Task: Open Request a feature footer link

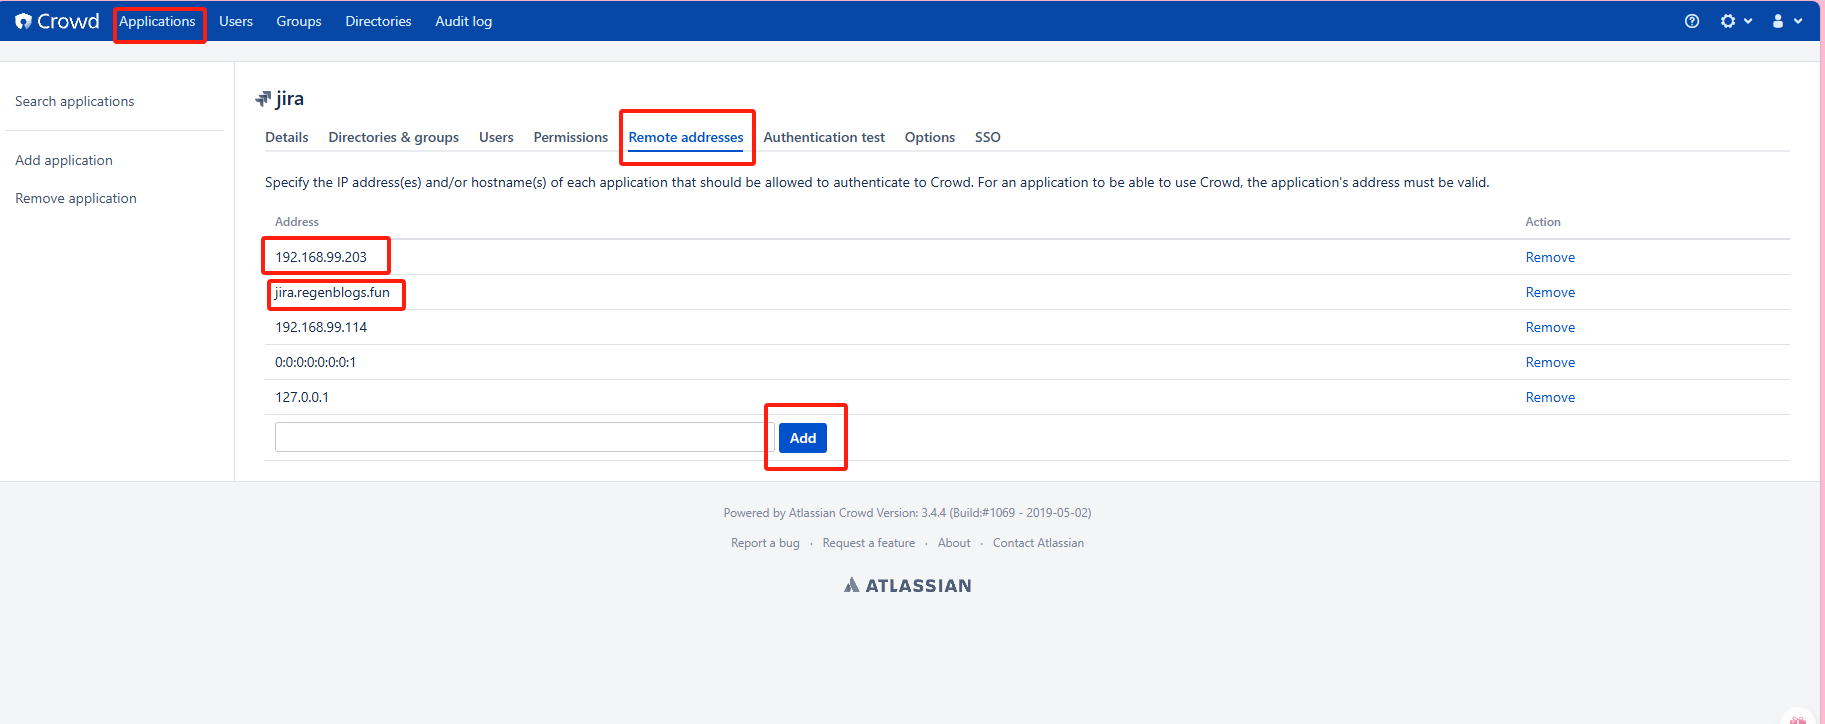Action: point(869,543)
